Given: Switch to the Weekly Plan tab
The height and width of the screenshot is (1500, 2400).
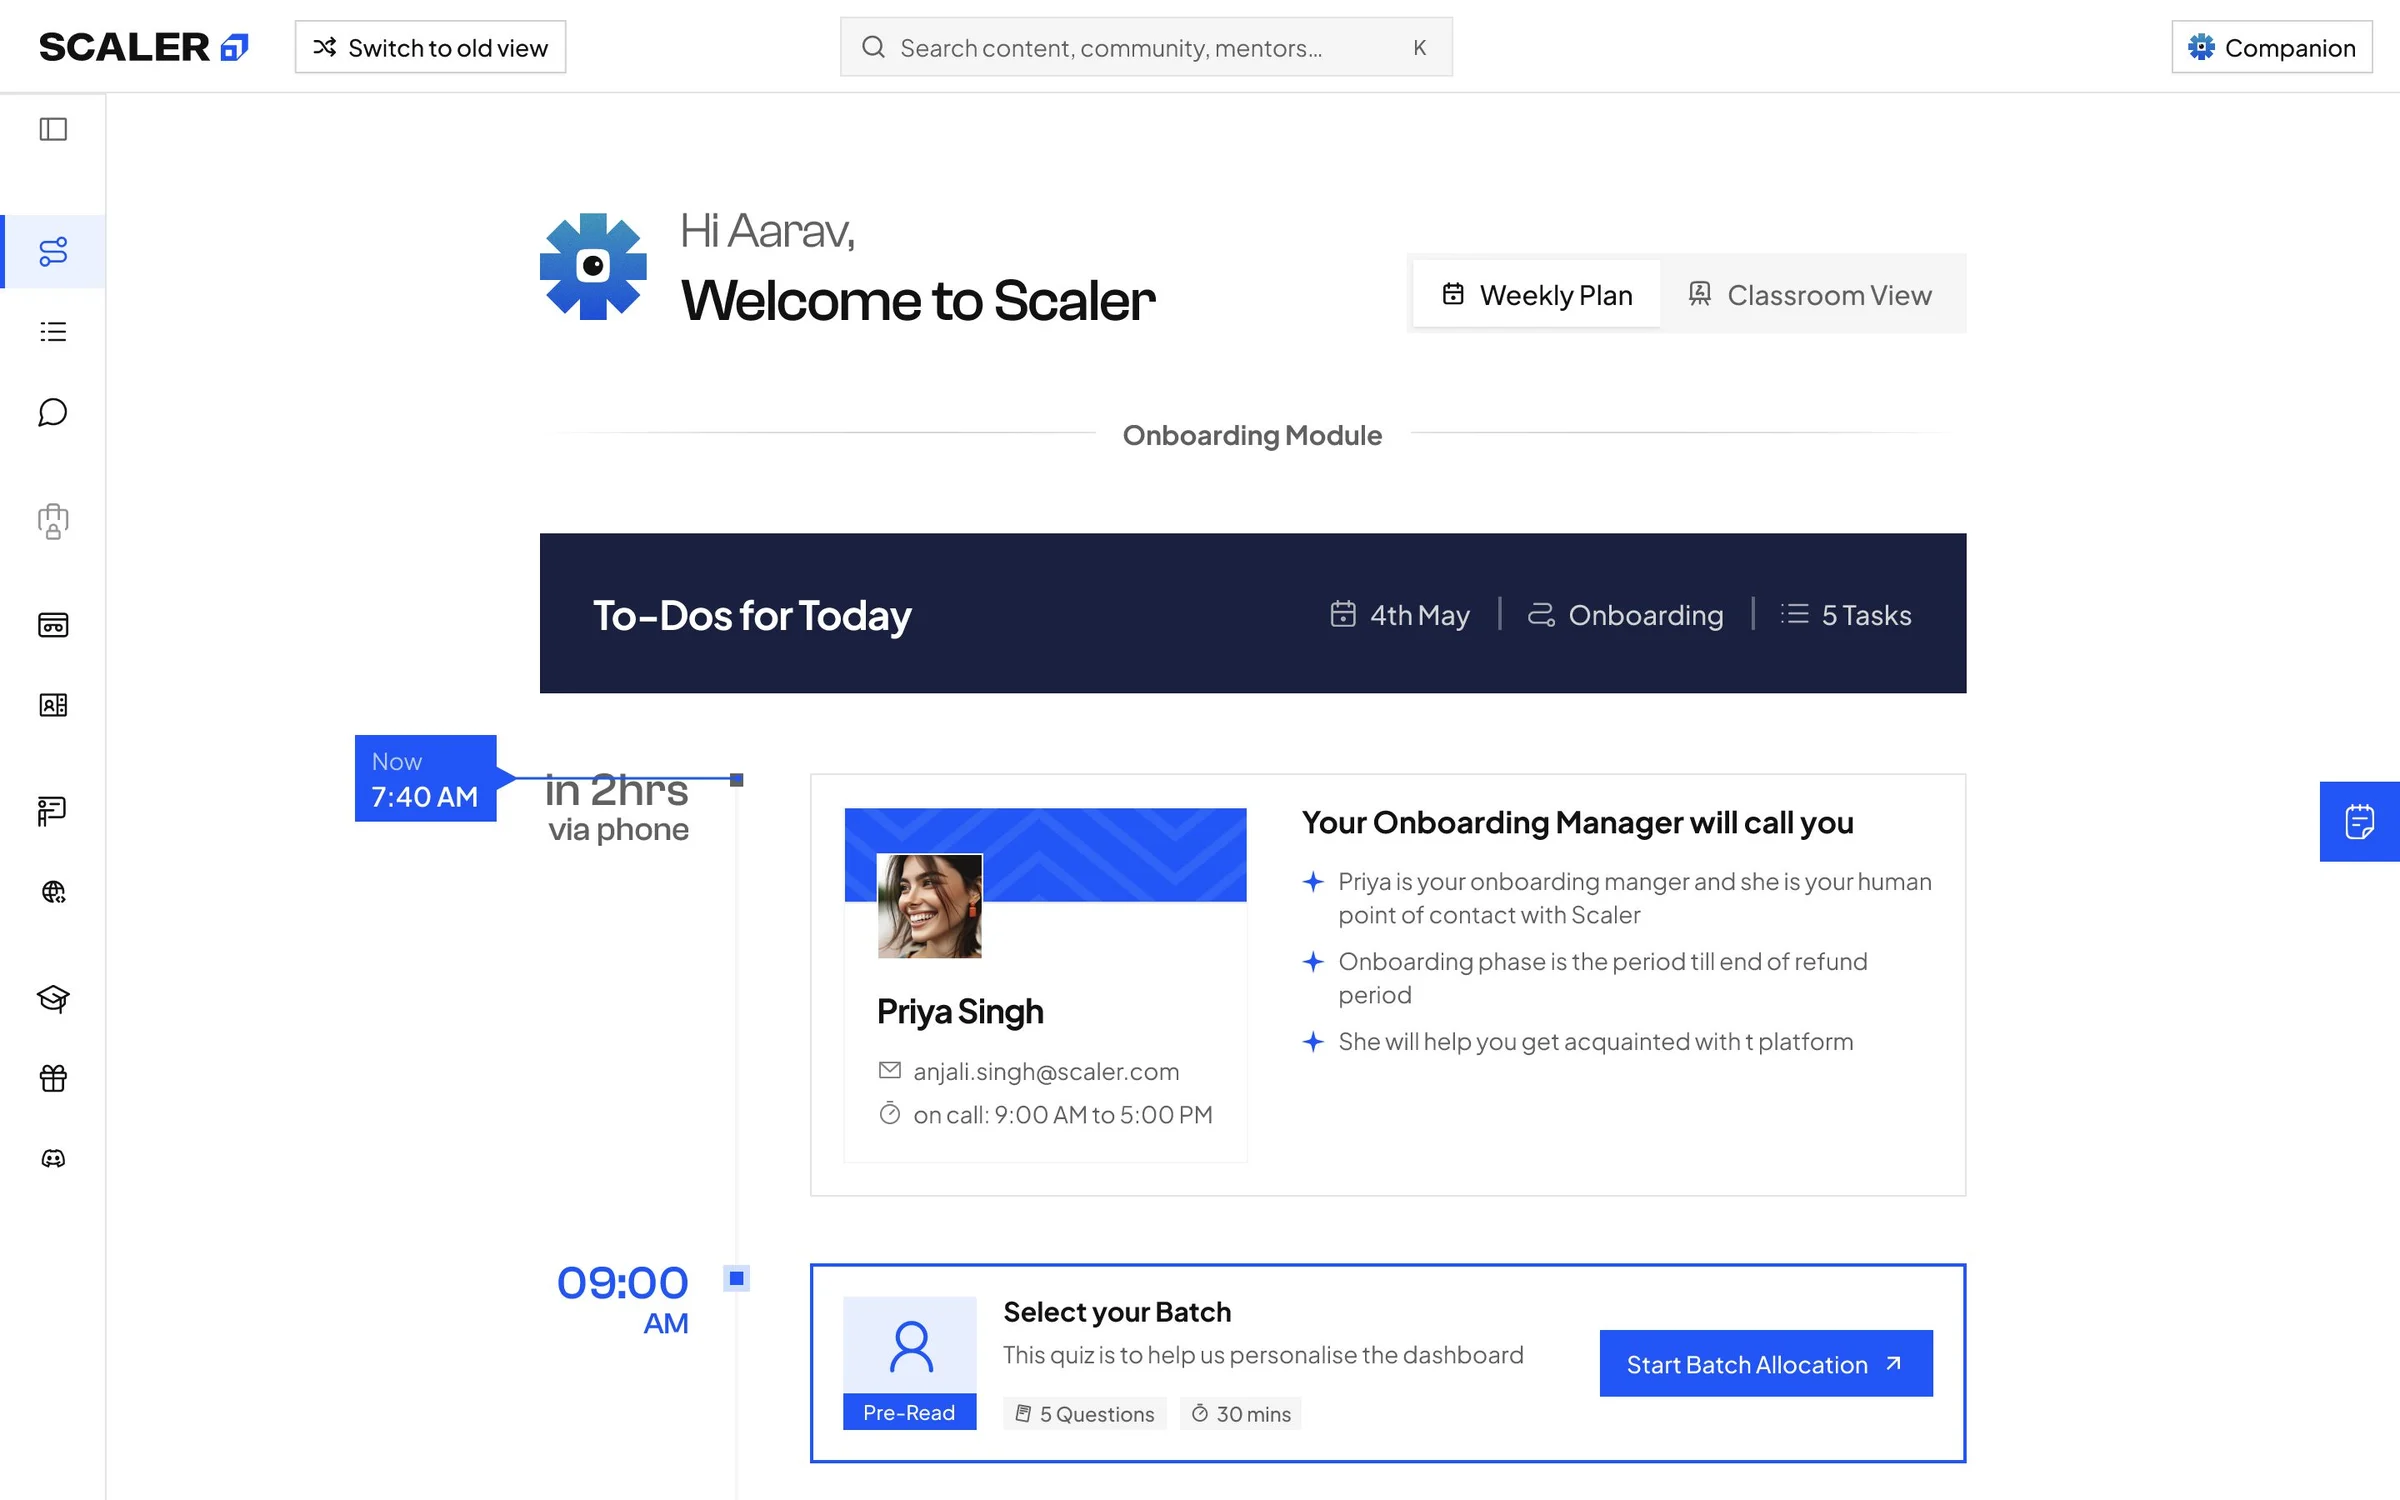Looking at the screenshot, I should tap(1537, 294).
